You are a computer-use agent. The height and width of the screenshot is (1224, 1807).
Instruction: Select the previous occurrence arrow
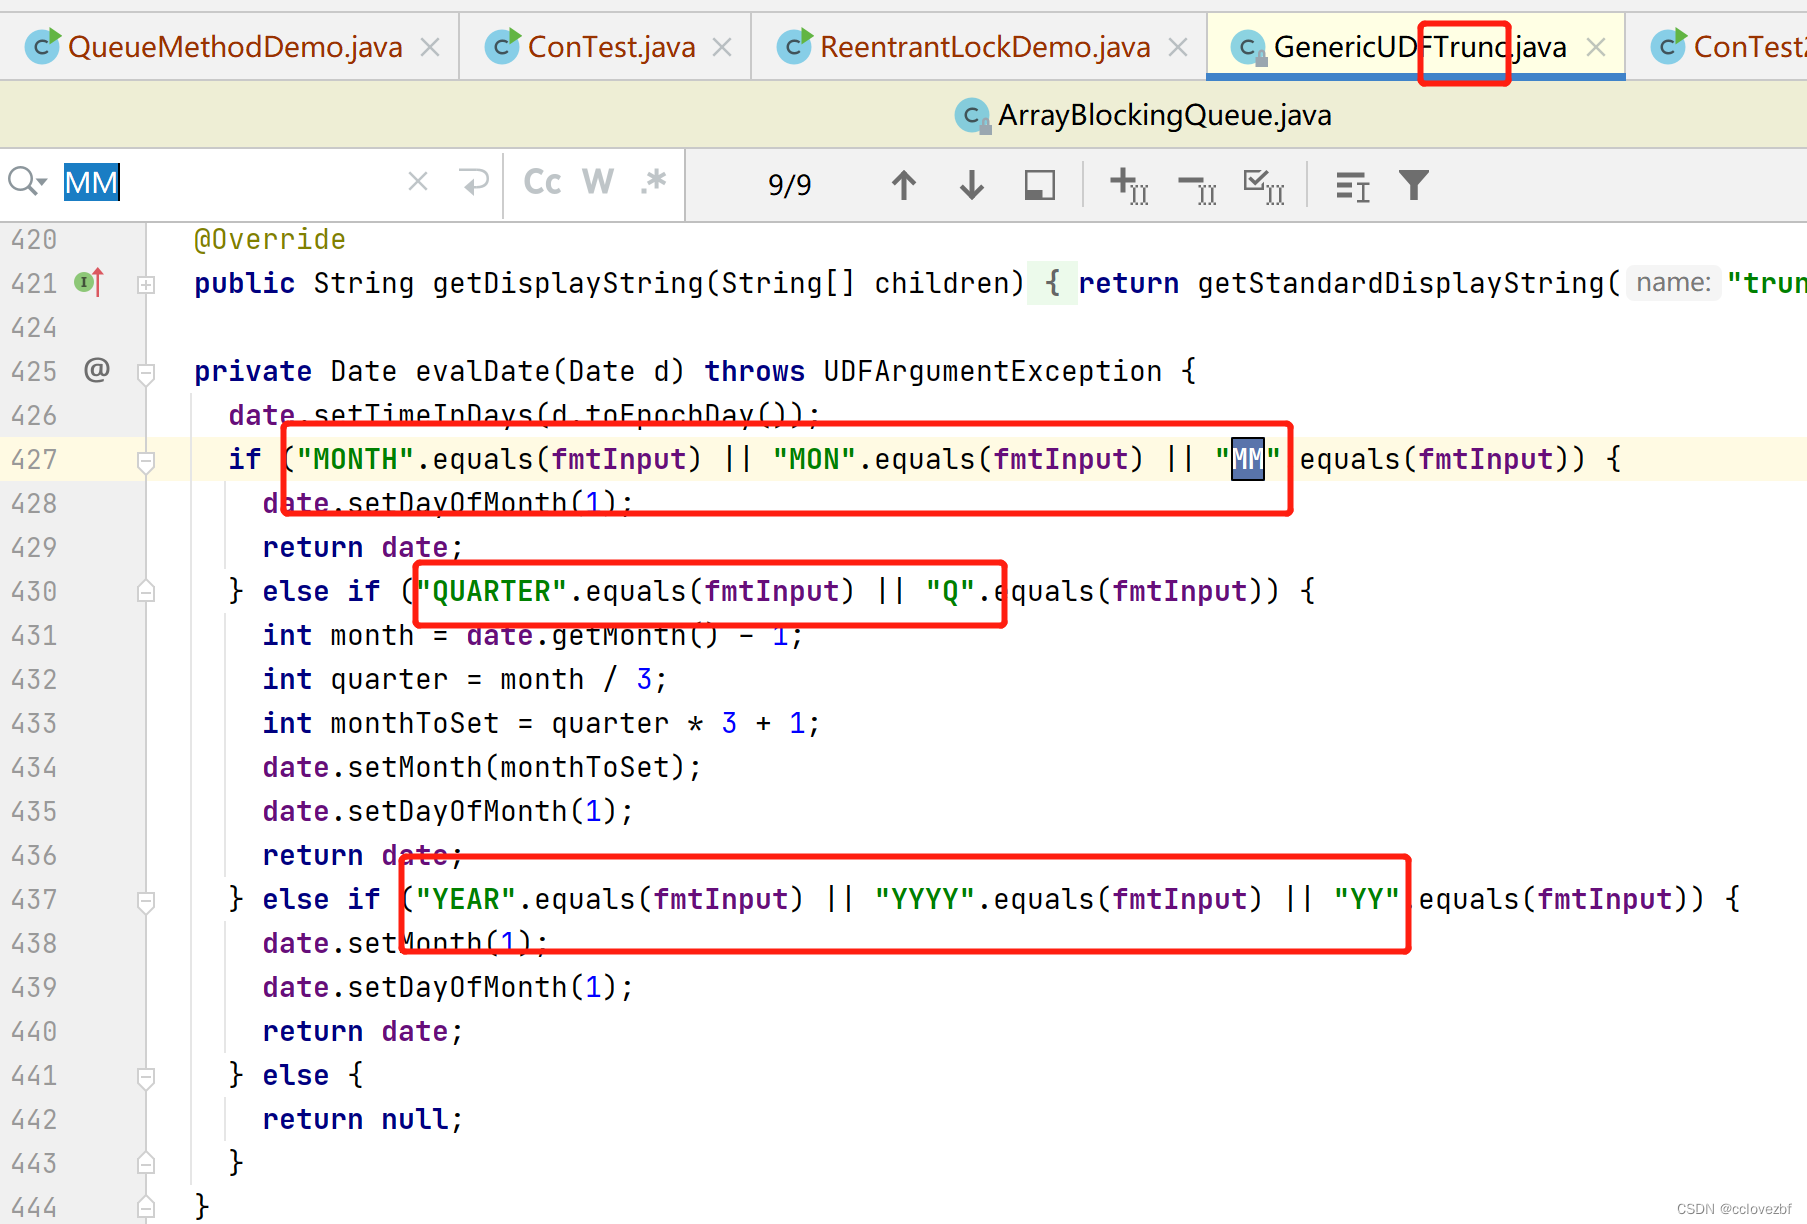click(x=903, y=185)
